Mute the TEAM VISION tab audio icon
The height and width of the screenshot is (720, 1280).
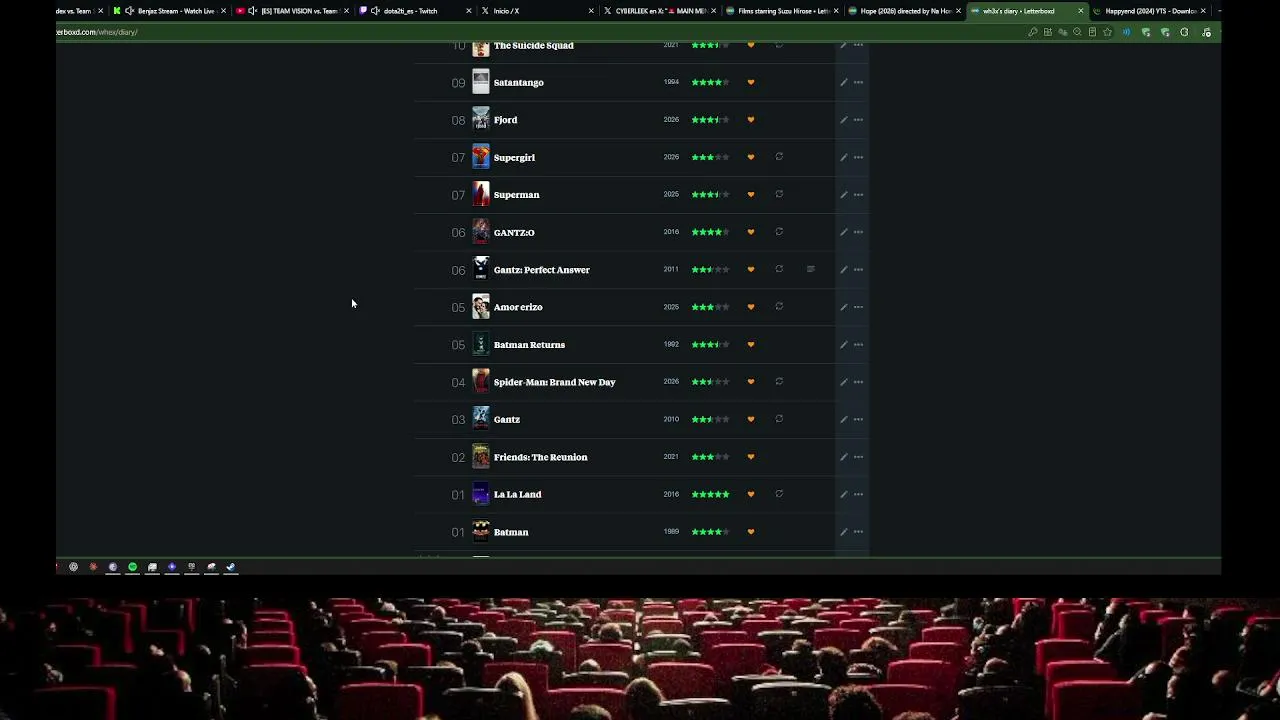click(252, 11)
